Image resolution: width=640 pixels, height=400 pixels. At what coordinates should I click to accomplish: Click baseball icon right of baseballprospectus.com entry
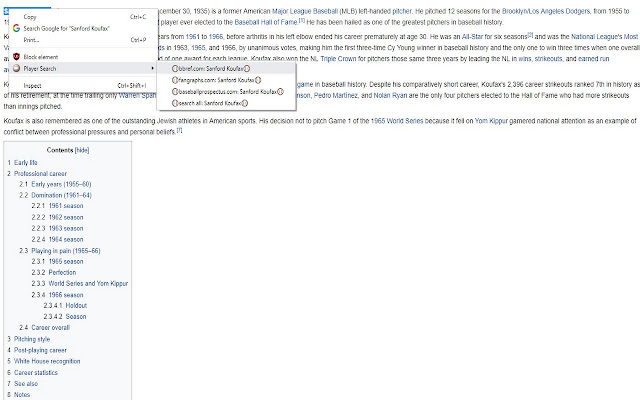coord(280,91)
